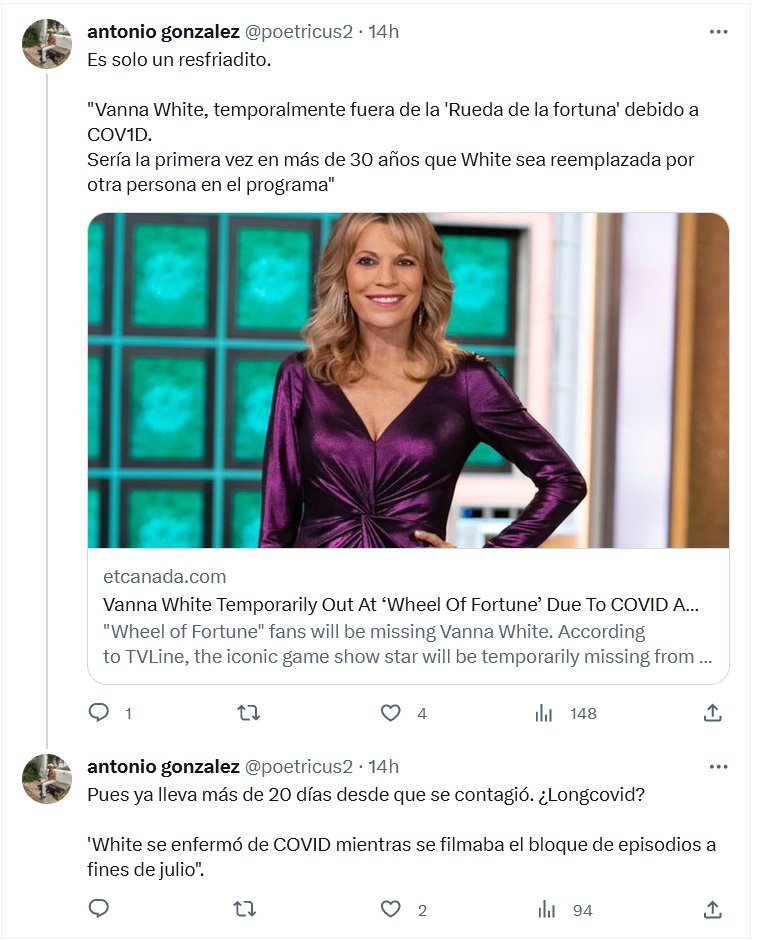Click @poetricus2 handle on second tweet
This screenshot has height=940, width=760.
tap(299, 767)
